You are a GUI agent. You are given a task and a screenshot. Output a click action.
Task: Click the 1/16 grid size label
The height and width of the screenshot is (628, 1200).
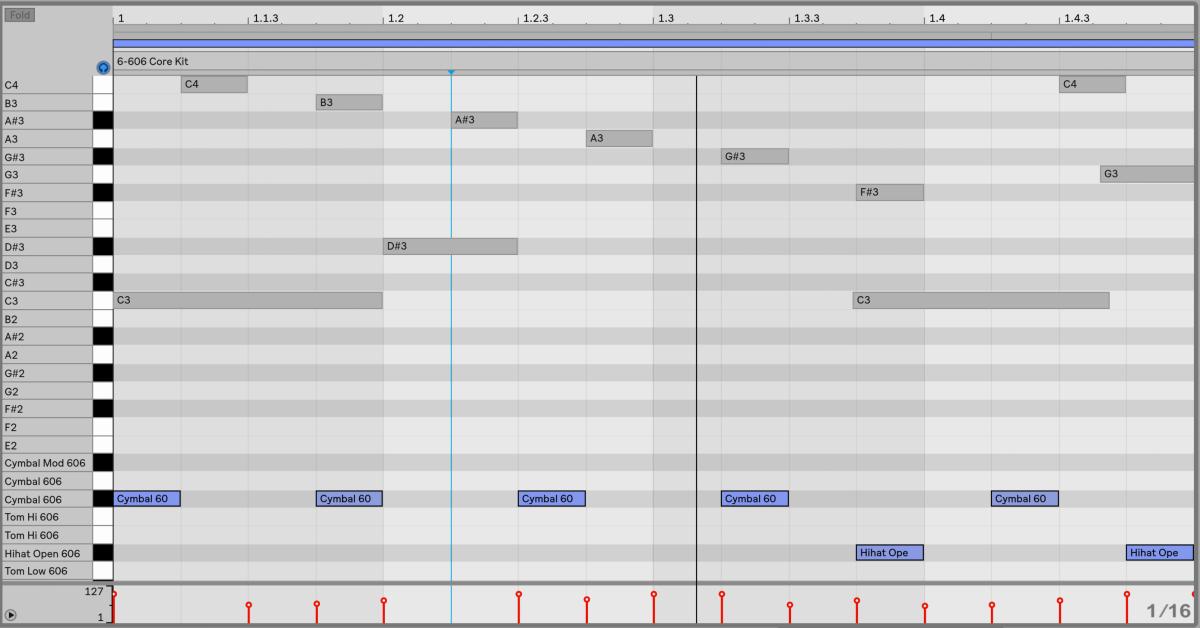1169,610
